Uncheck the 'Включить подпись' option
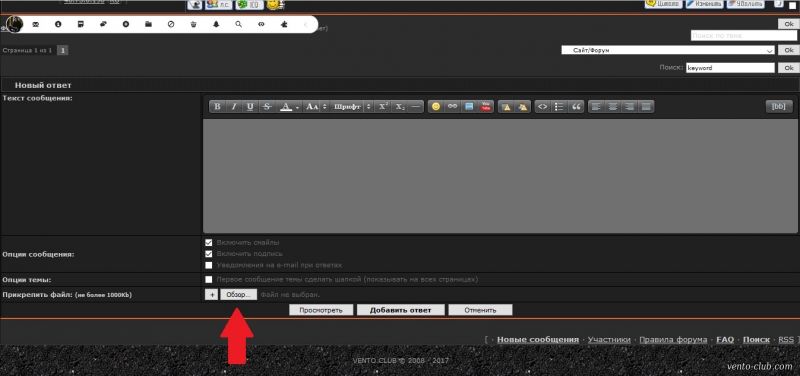Viewport: 800px width, 376px height. pos(208,254)
